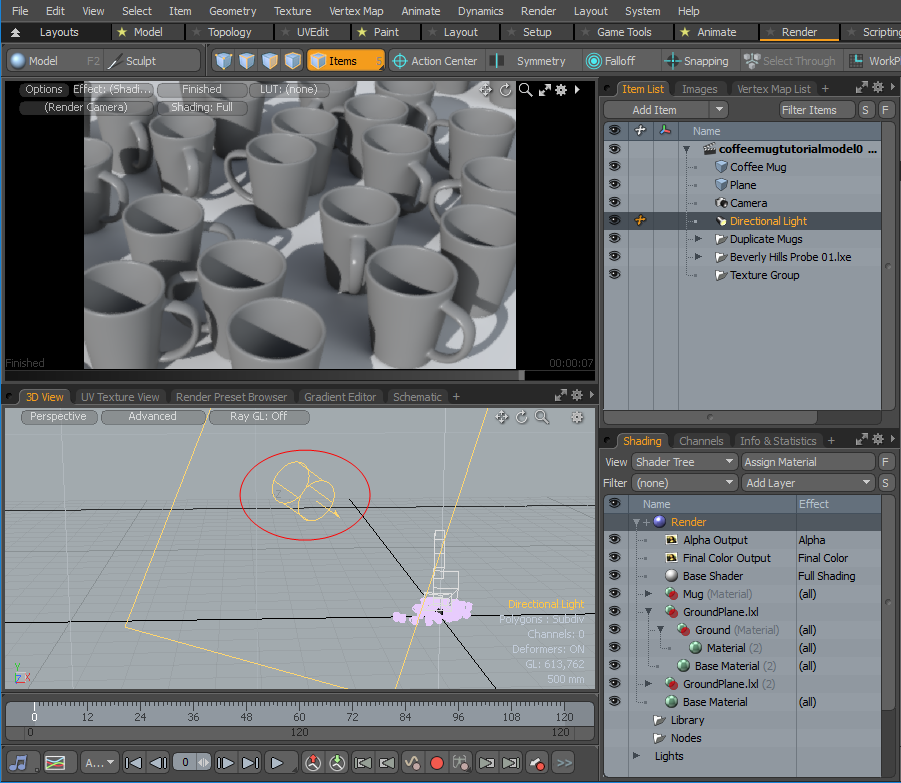
Task: Click the Assign Material button
Action: click(807, 462)
